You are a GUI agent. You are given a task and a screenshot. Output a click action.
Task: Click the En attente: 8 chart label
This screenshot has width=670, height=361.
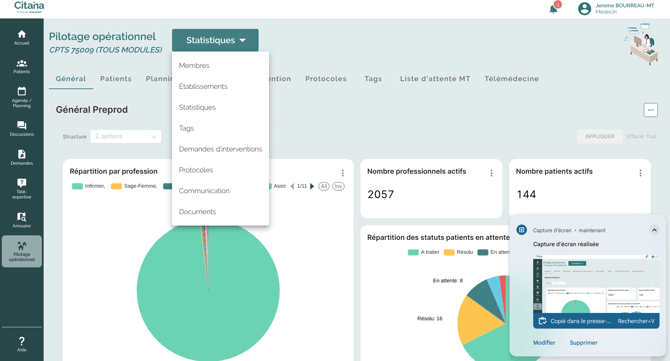(447, 281)
